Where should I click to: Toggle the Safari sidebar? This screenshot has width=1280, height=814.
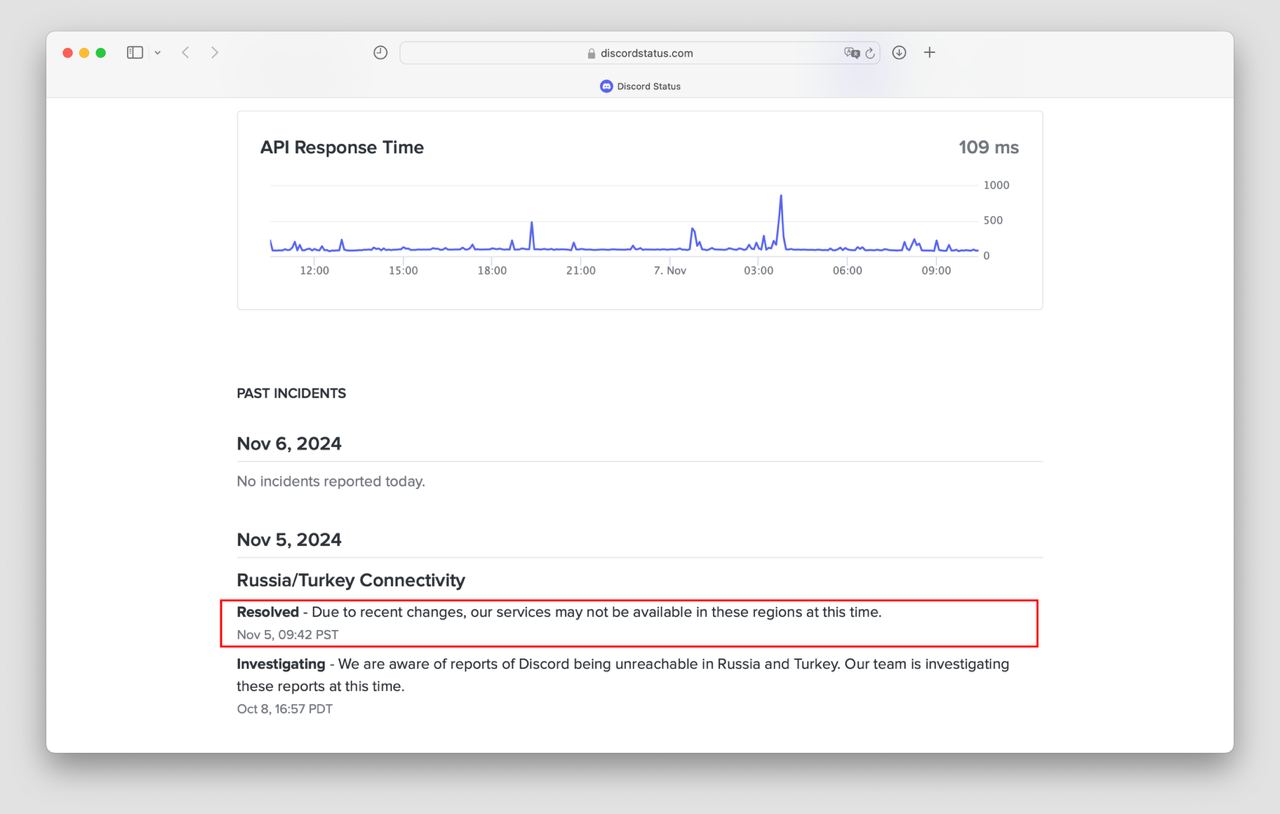(x=135, y=53)
